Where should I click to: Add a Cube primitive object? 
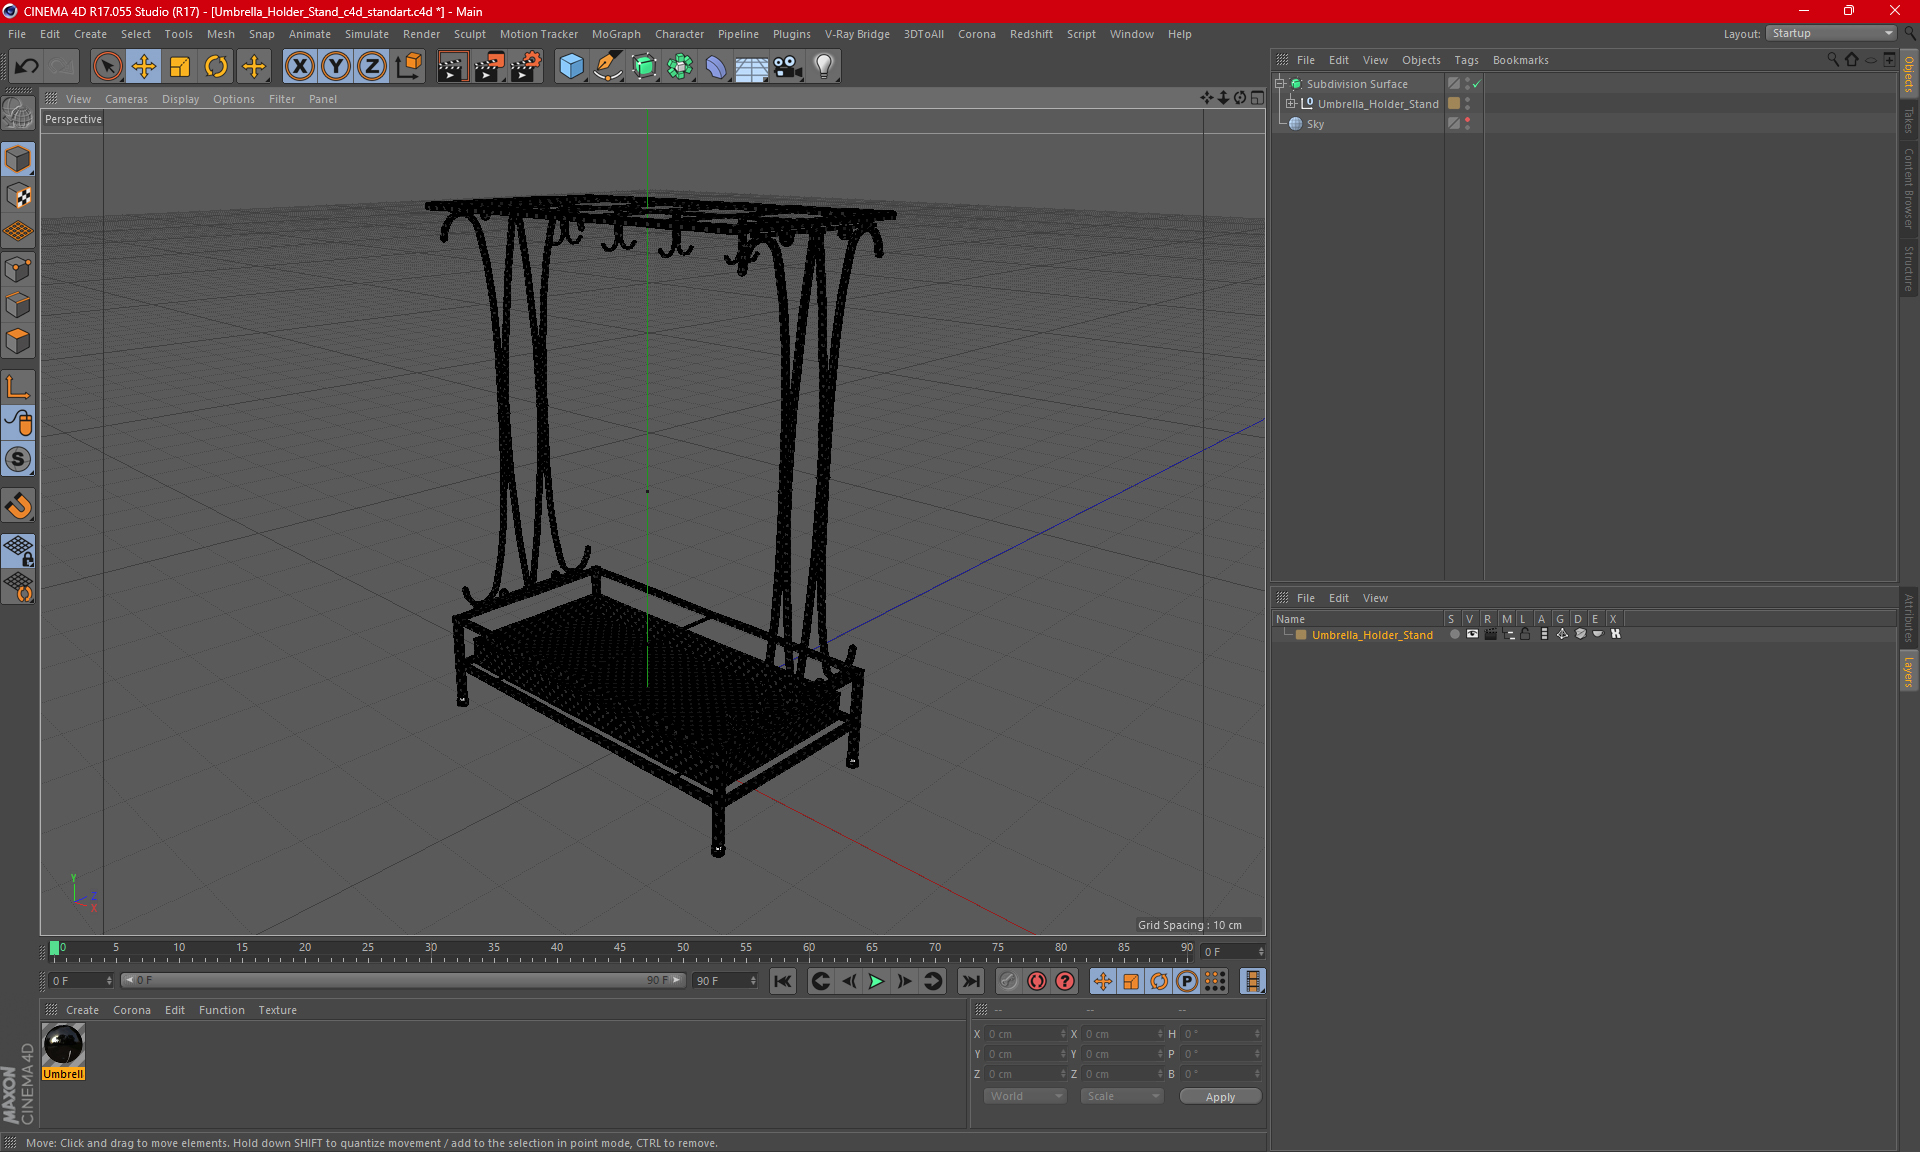pos(571,67)
